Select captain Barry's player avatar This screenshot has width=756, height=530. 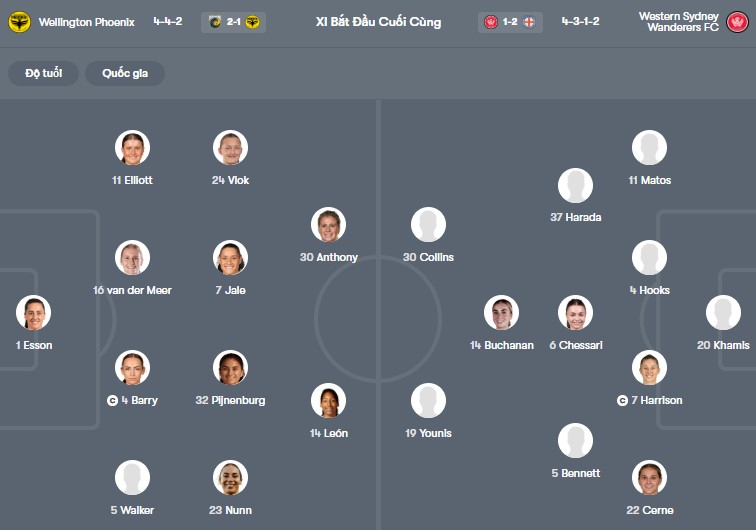[x=132, y=368]
